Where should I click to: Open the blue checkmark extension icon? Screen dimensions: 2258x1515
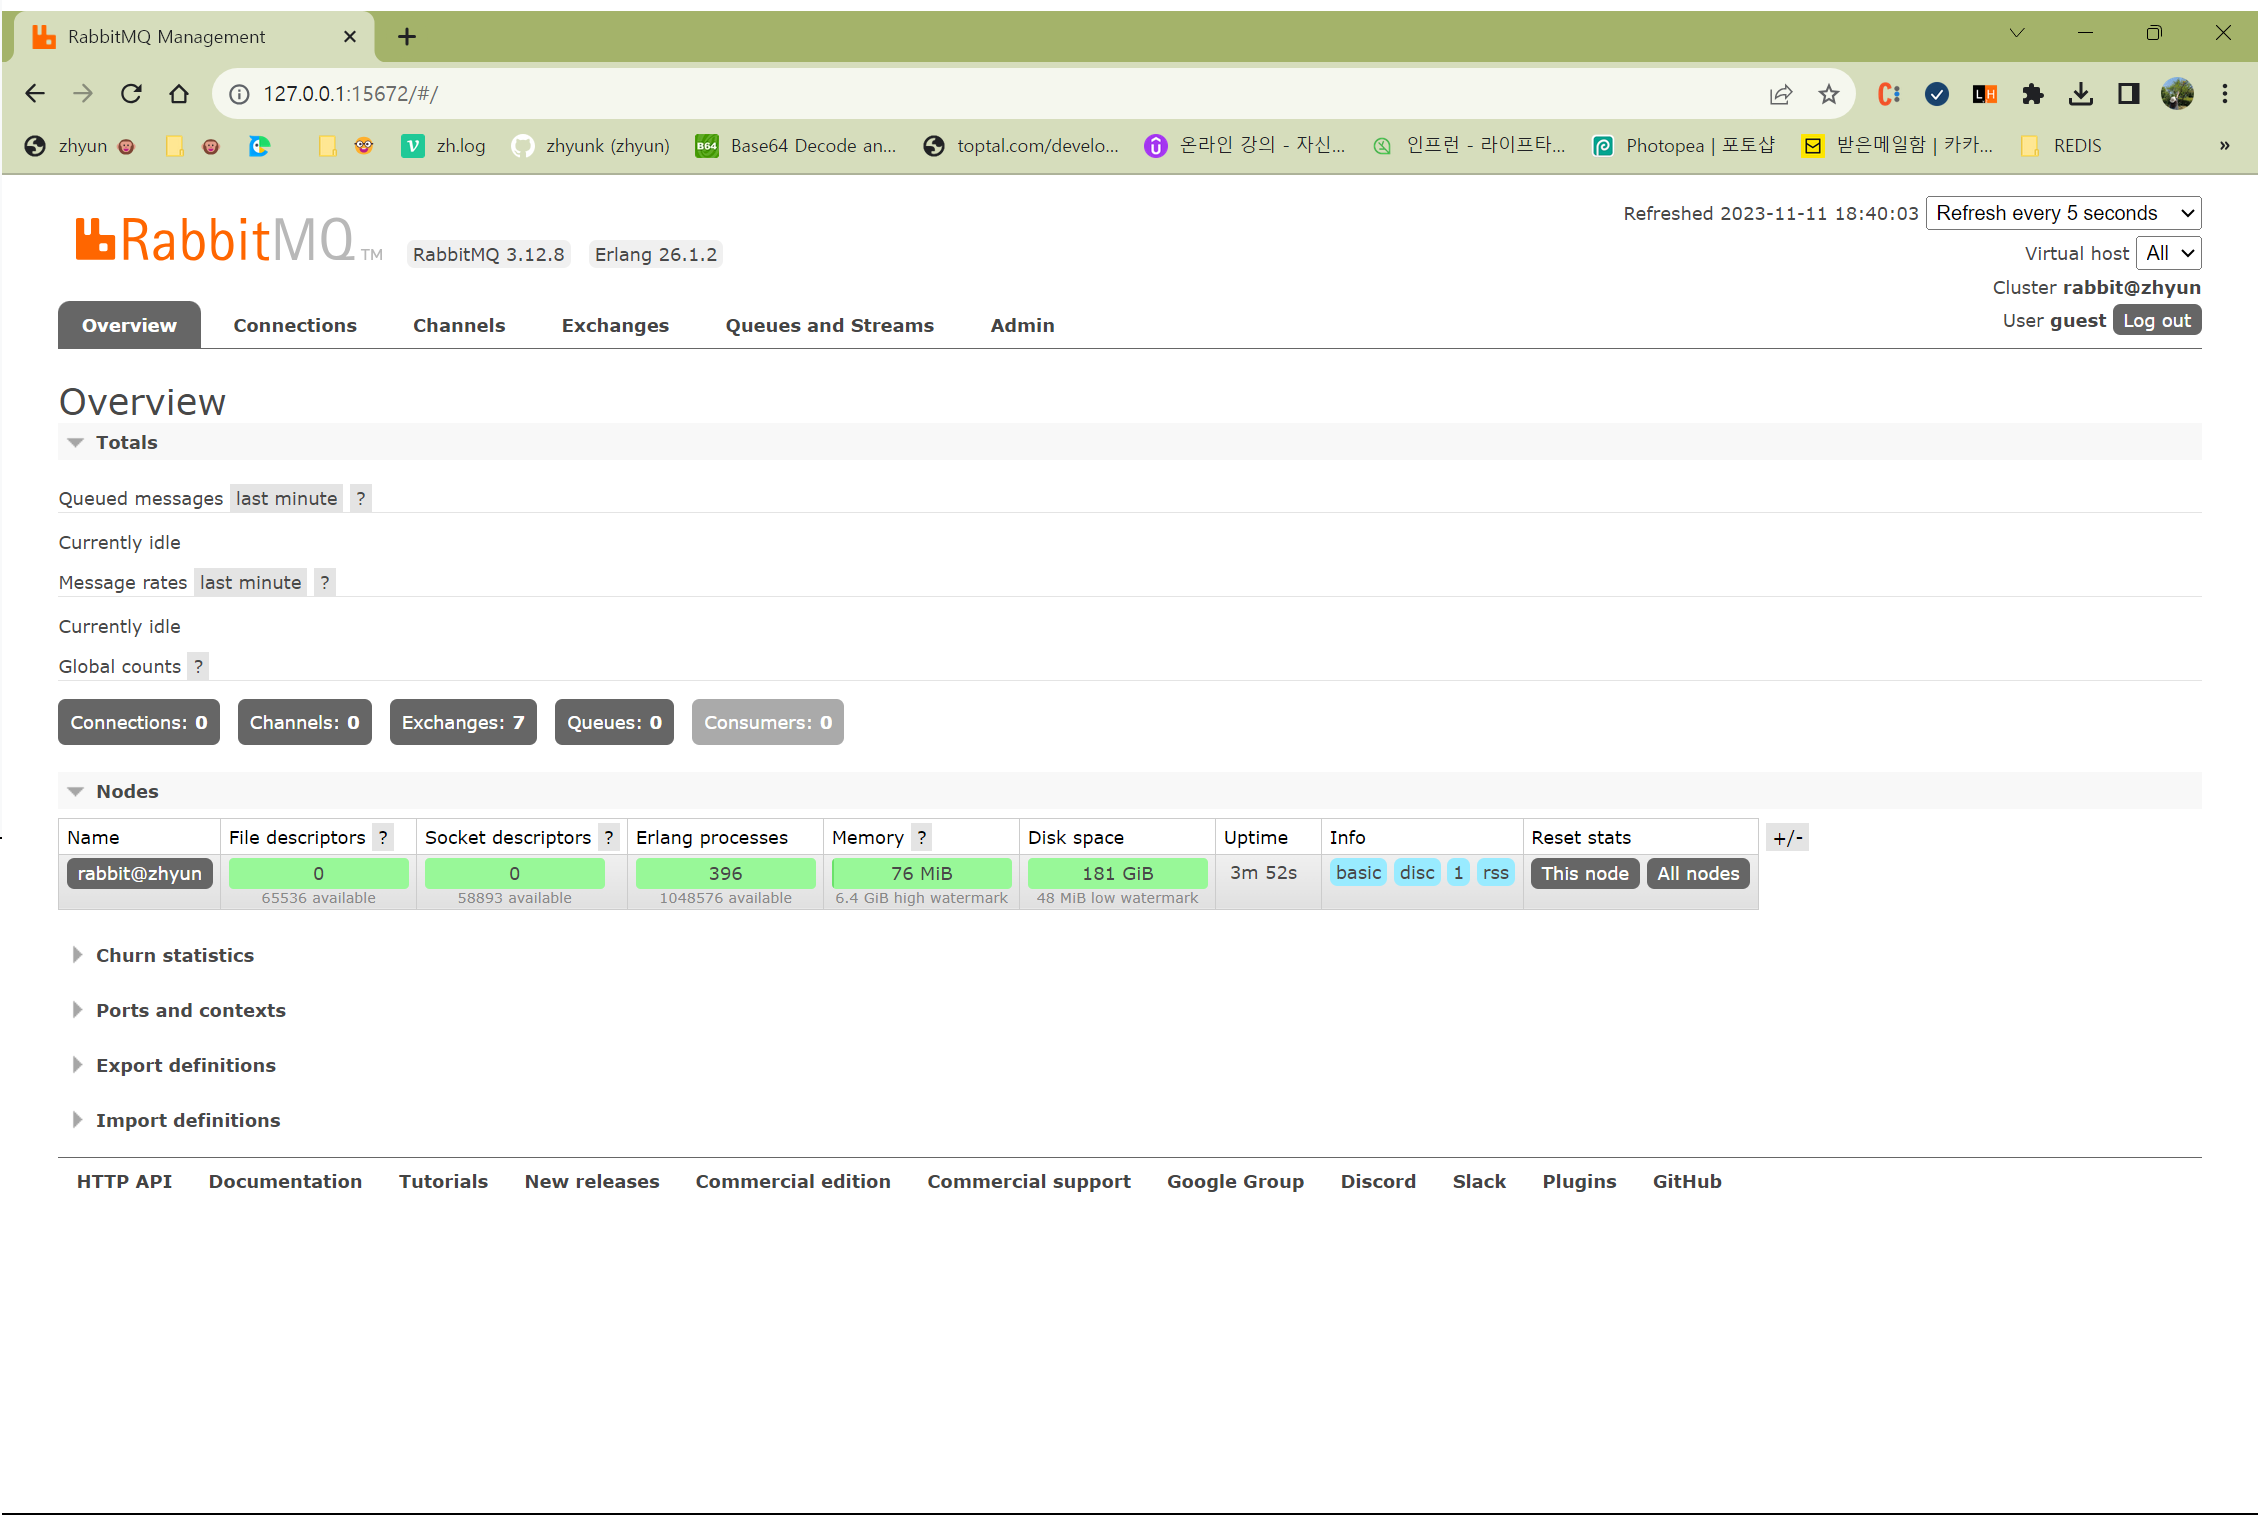coord(1937,94)
